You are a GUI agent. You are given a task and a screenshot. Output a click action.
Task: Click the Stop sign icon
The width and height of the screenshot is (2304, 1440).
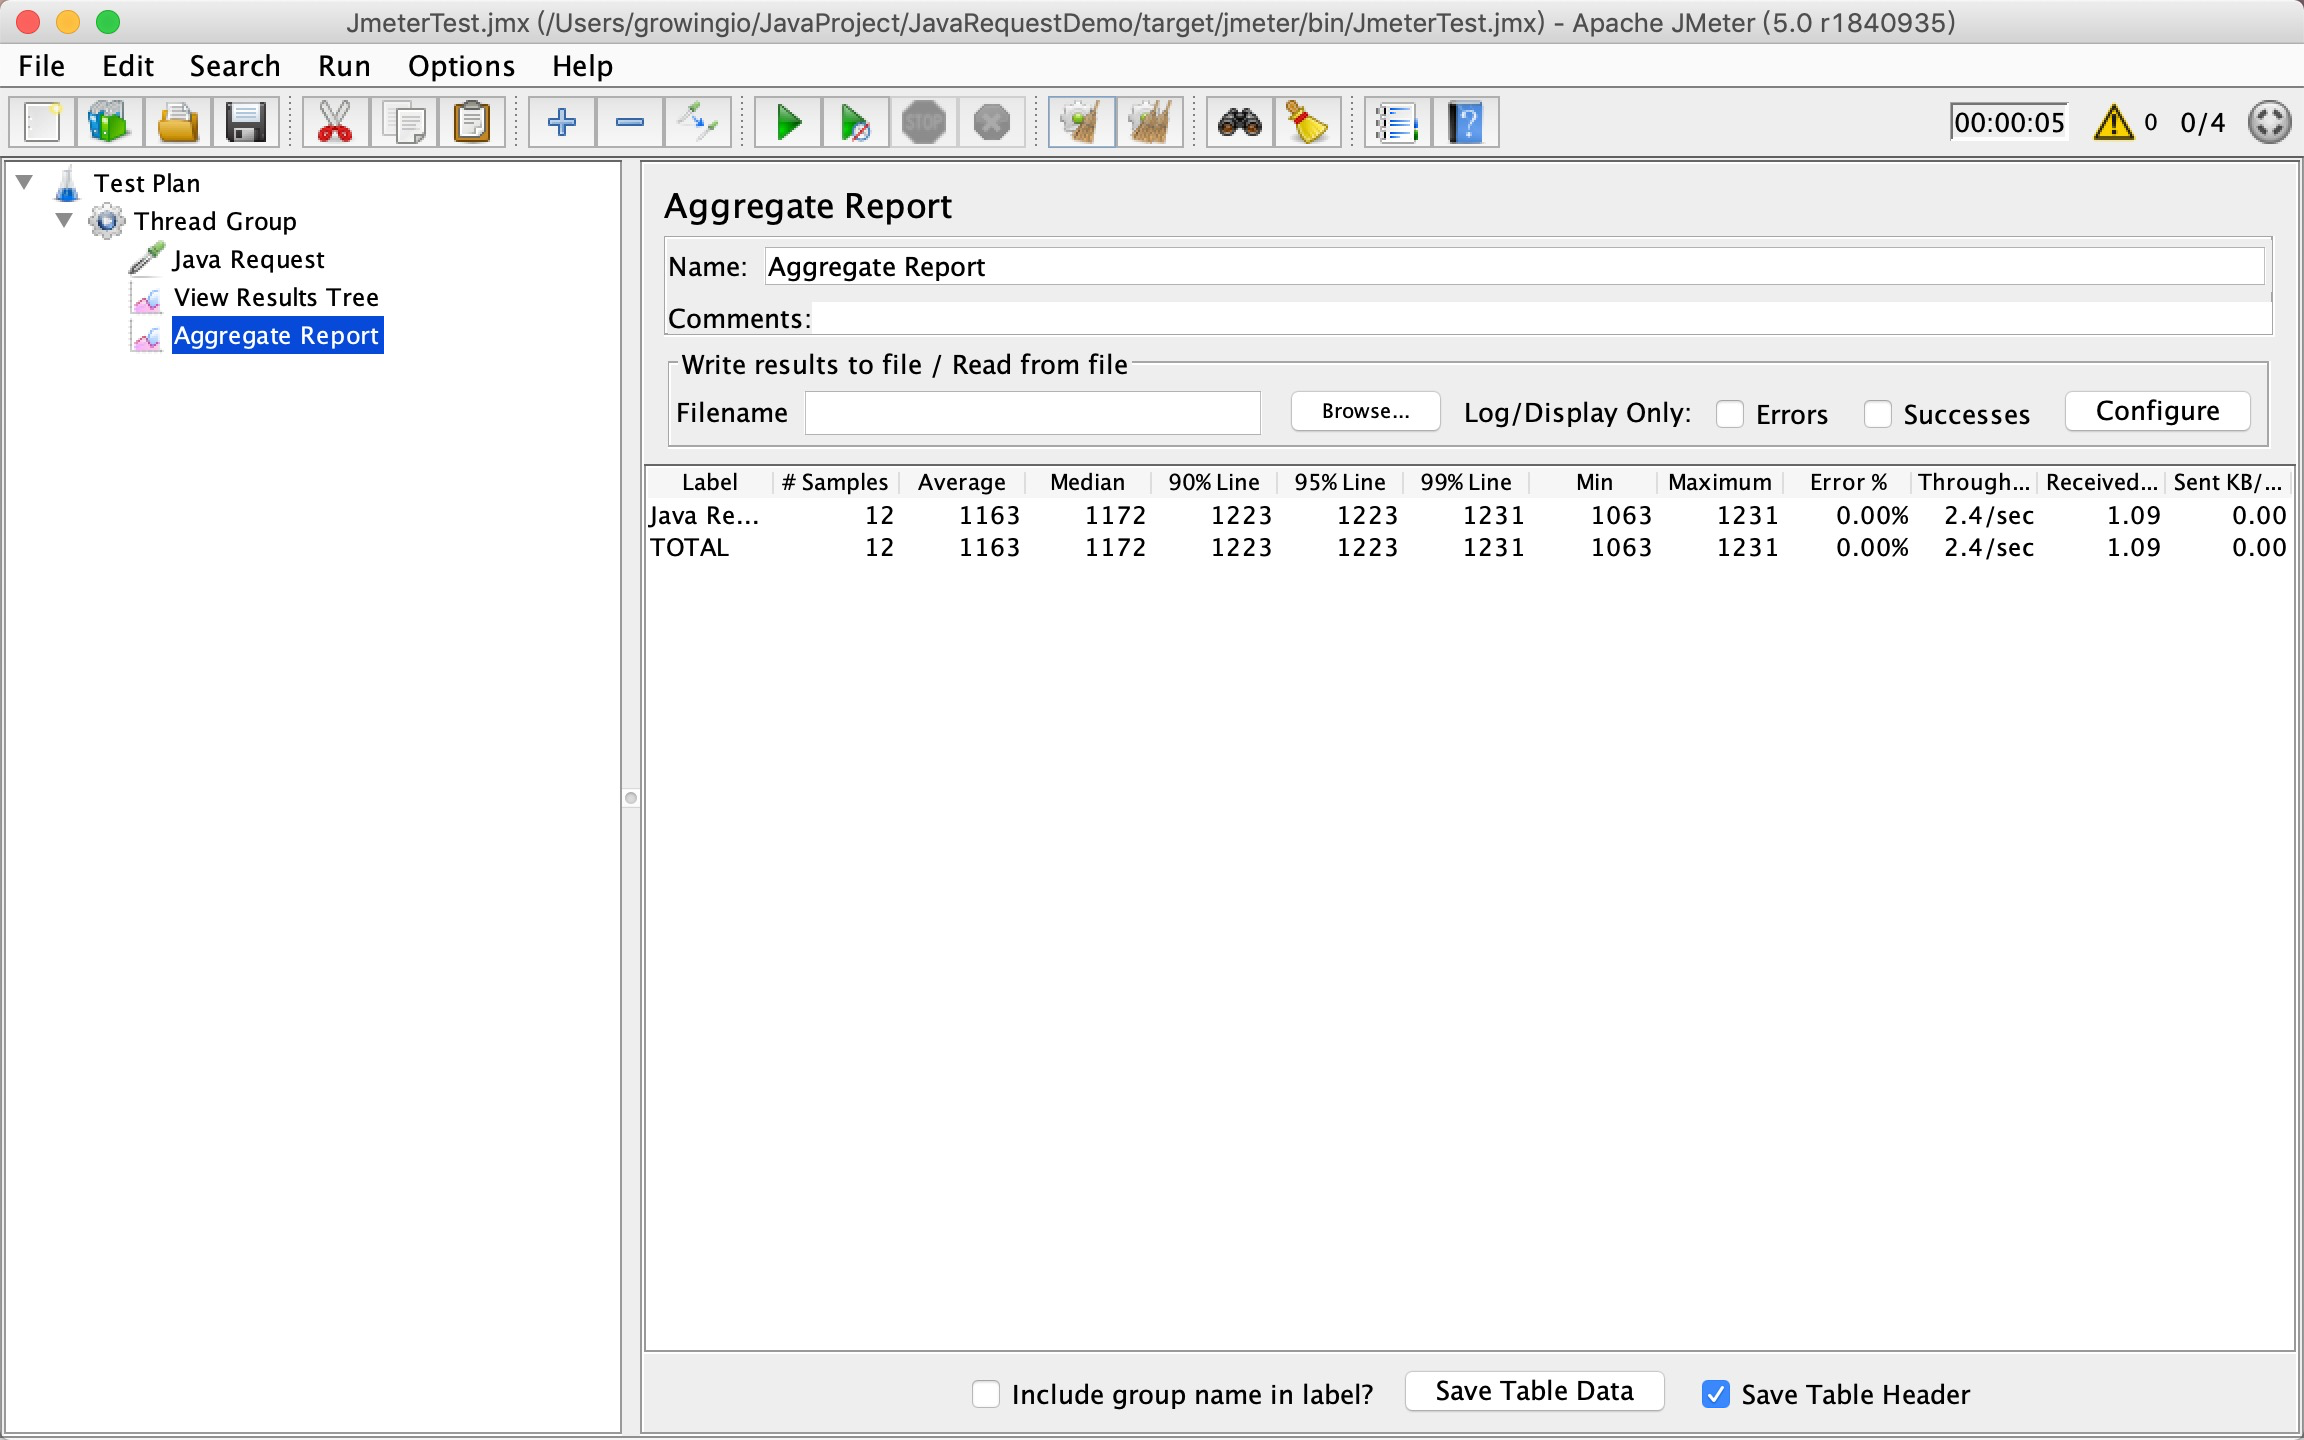click(923, 123)
